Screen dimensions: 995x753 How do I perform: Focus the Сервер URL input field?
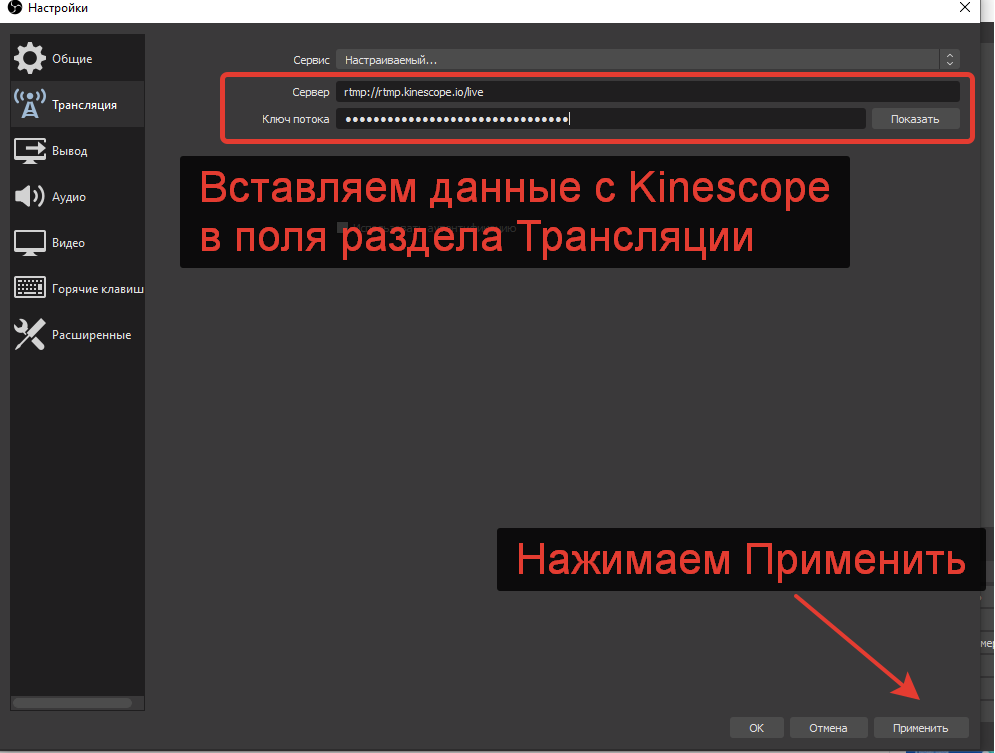647,92
